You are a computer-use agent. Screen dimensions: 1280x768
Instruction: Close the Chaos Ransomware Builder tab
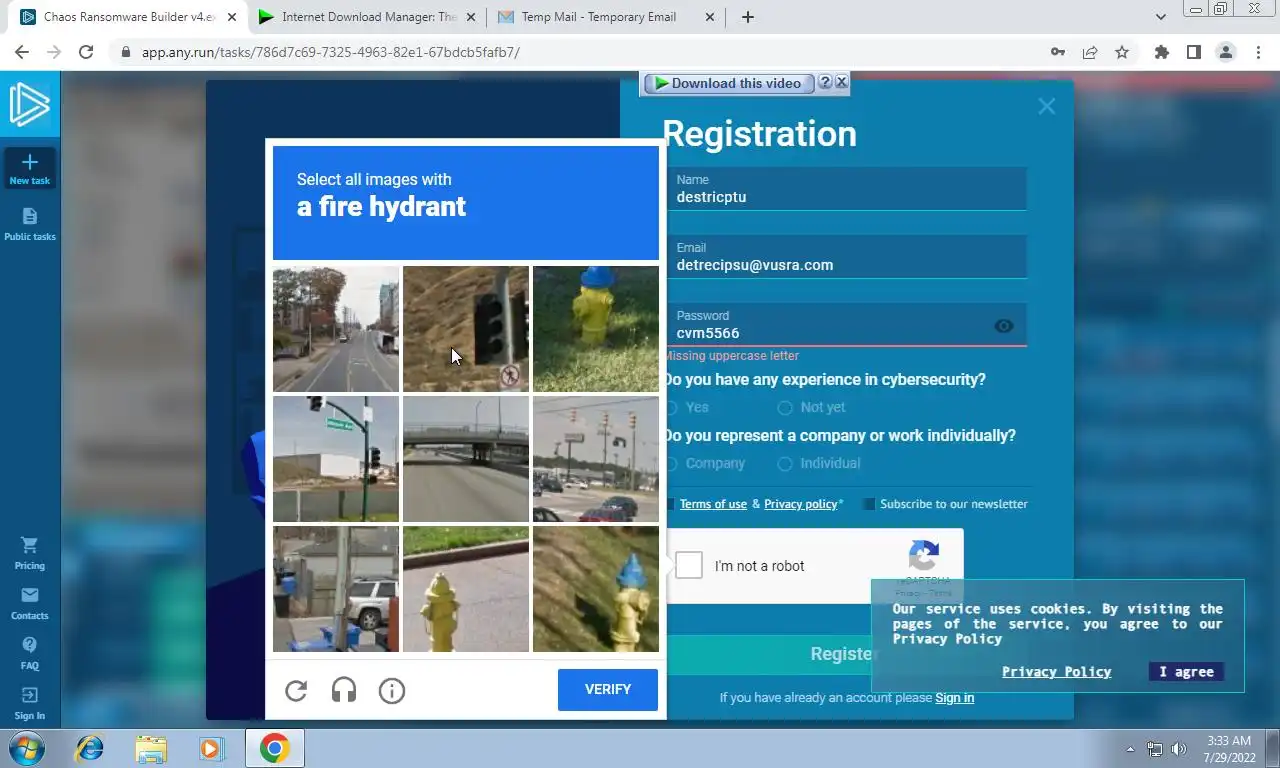[231, 17]
